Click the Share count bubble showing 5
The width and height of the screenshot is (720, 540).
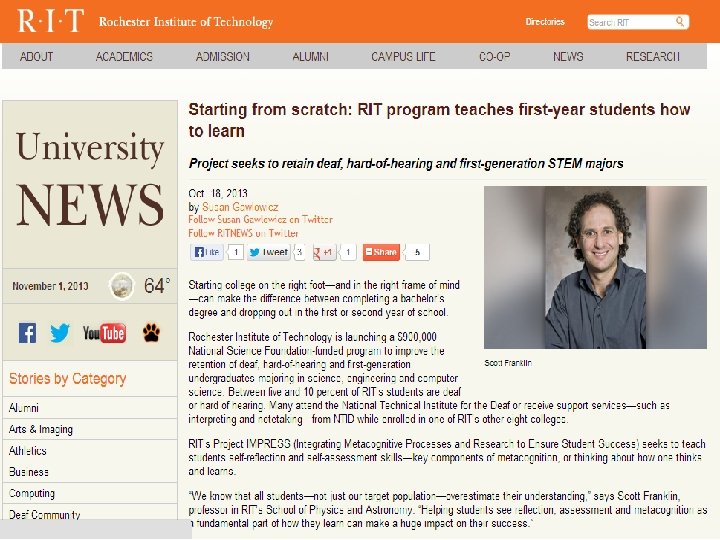(x=417, y=252)
